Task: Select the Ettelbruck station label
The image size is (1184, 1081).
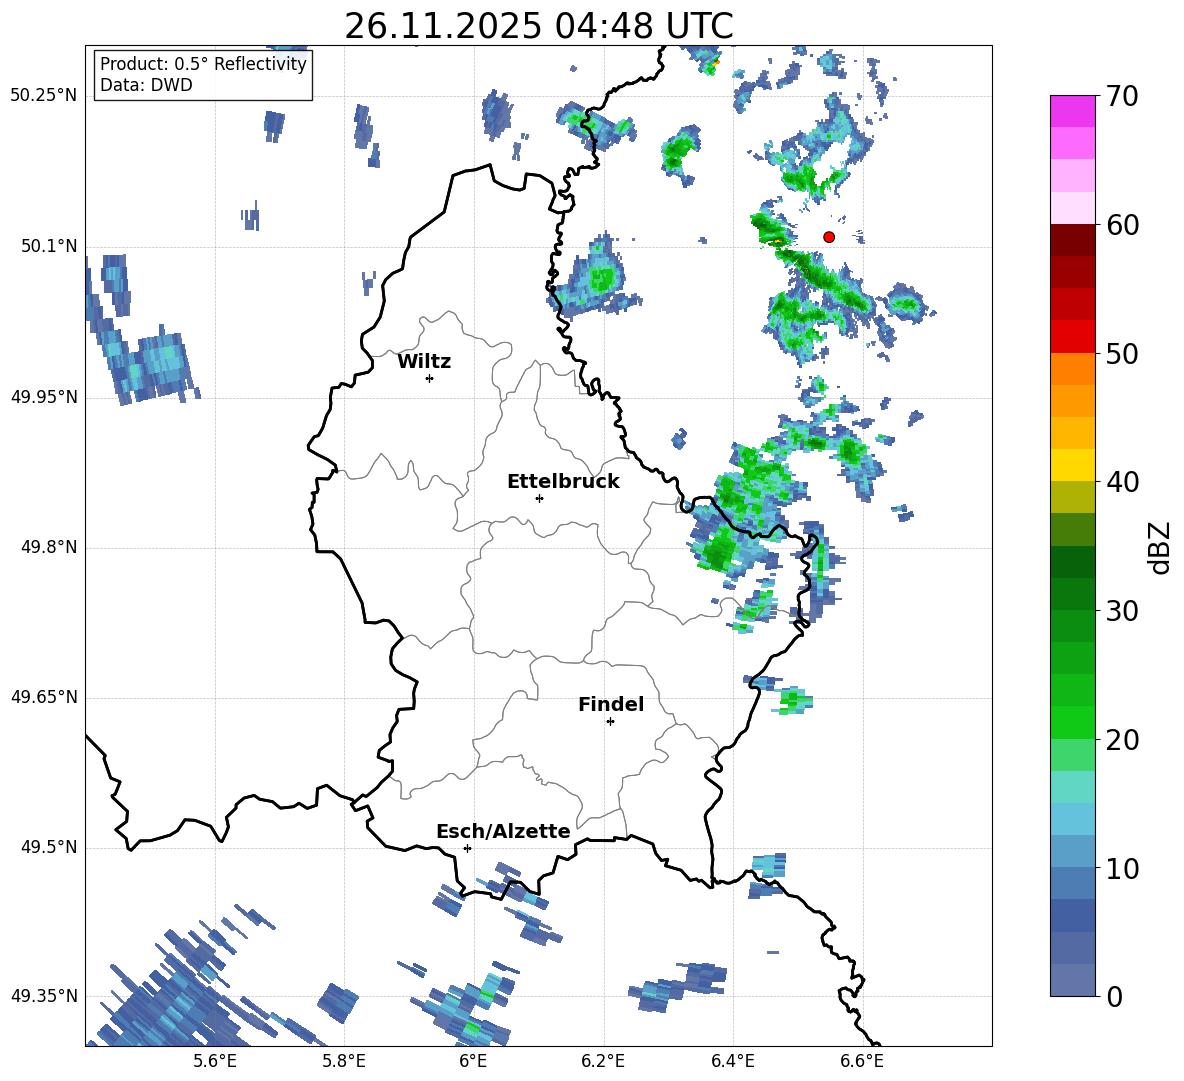Action: [563, 482]
